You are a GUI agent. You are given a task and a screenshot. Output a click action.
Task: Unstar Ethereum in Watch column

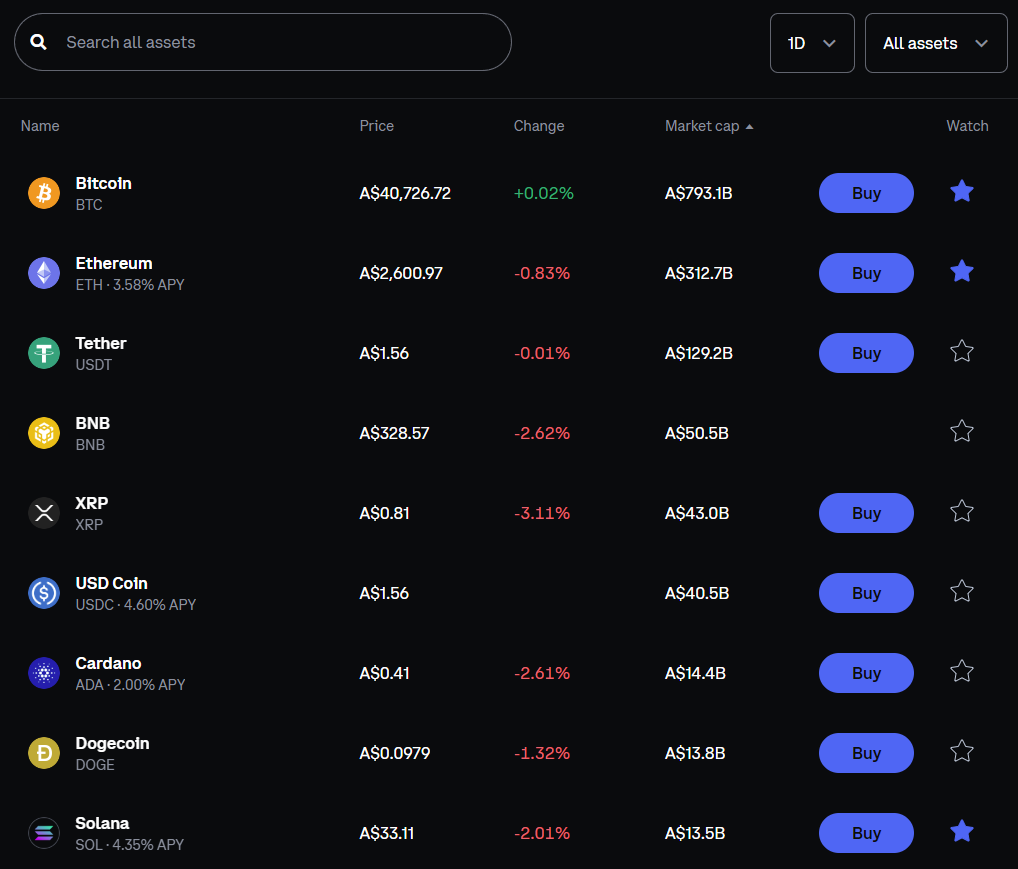(x=962, y=271)
